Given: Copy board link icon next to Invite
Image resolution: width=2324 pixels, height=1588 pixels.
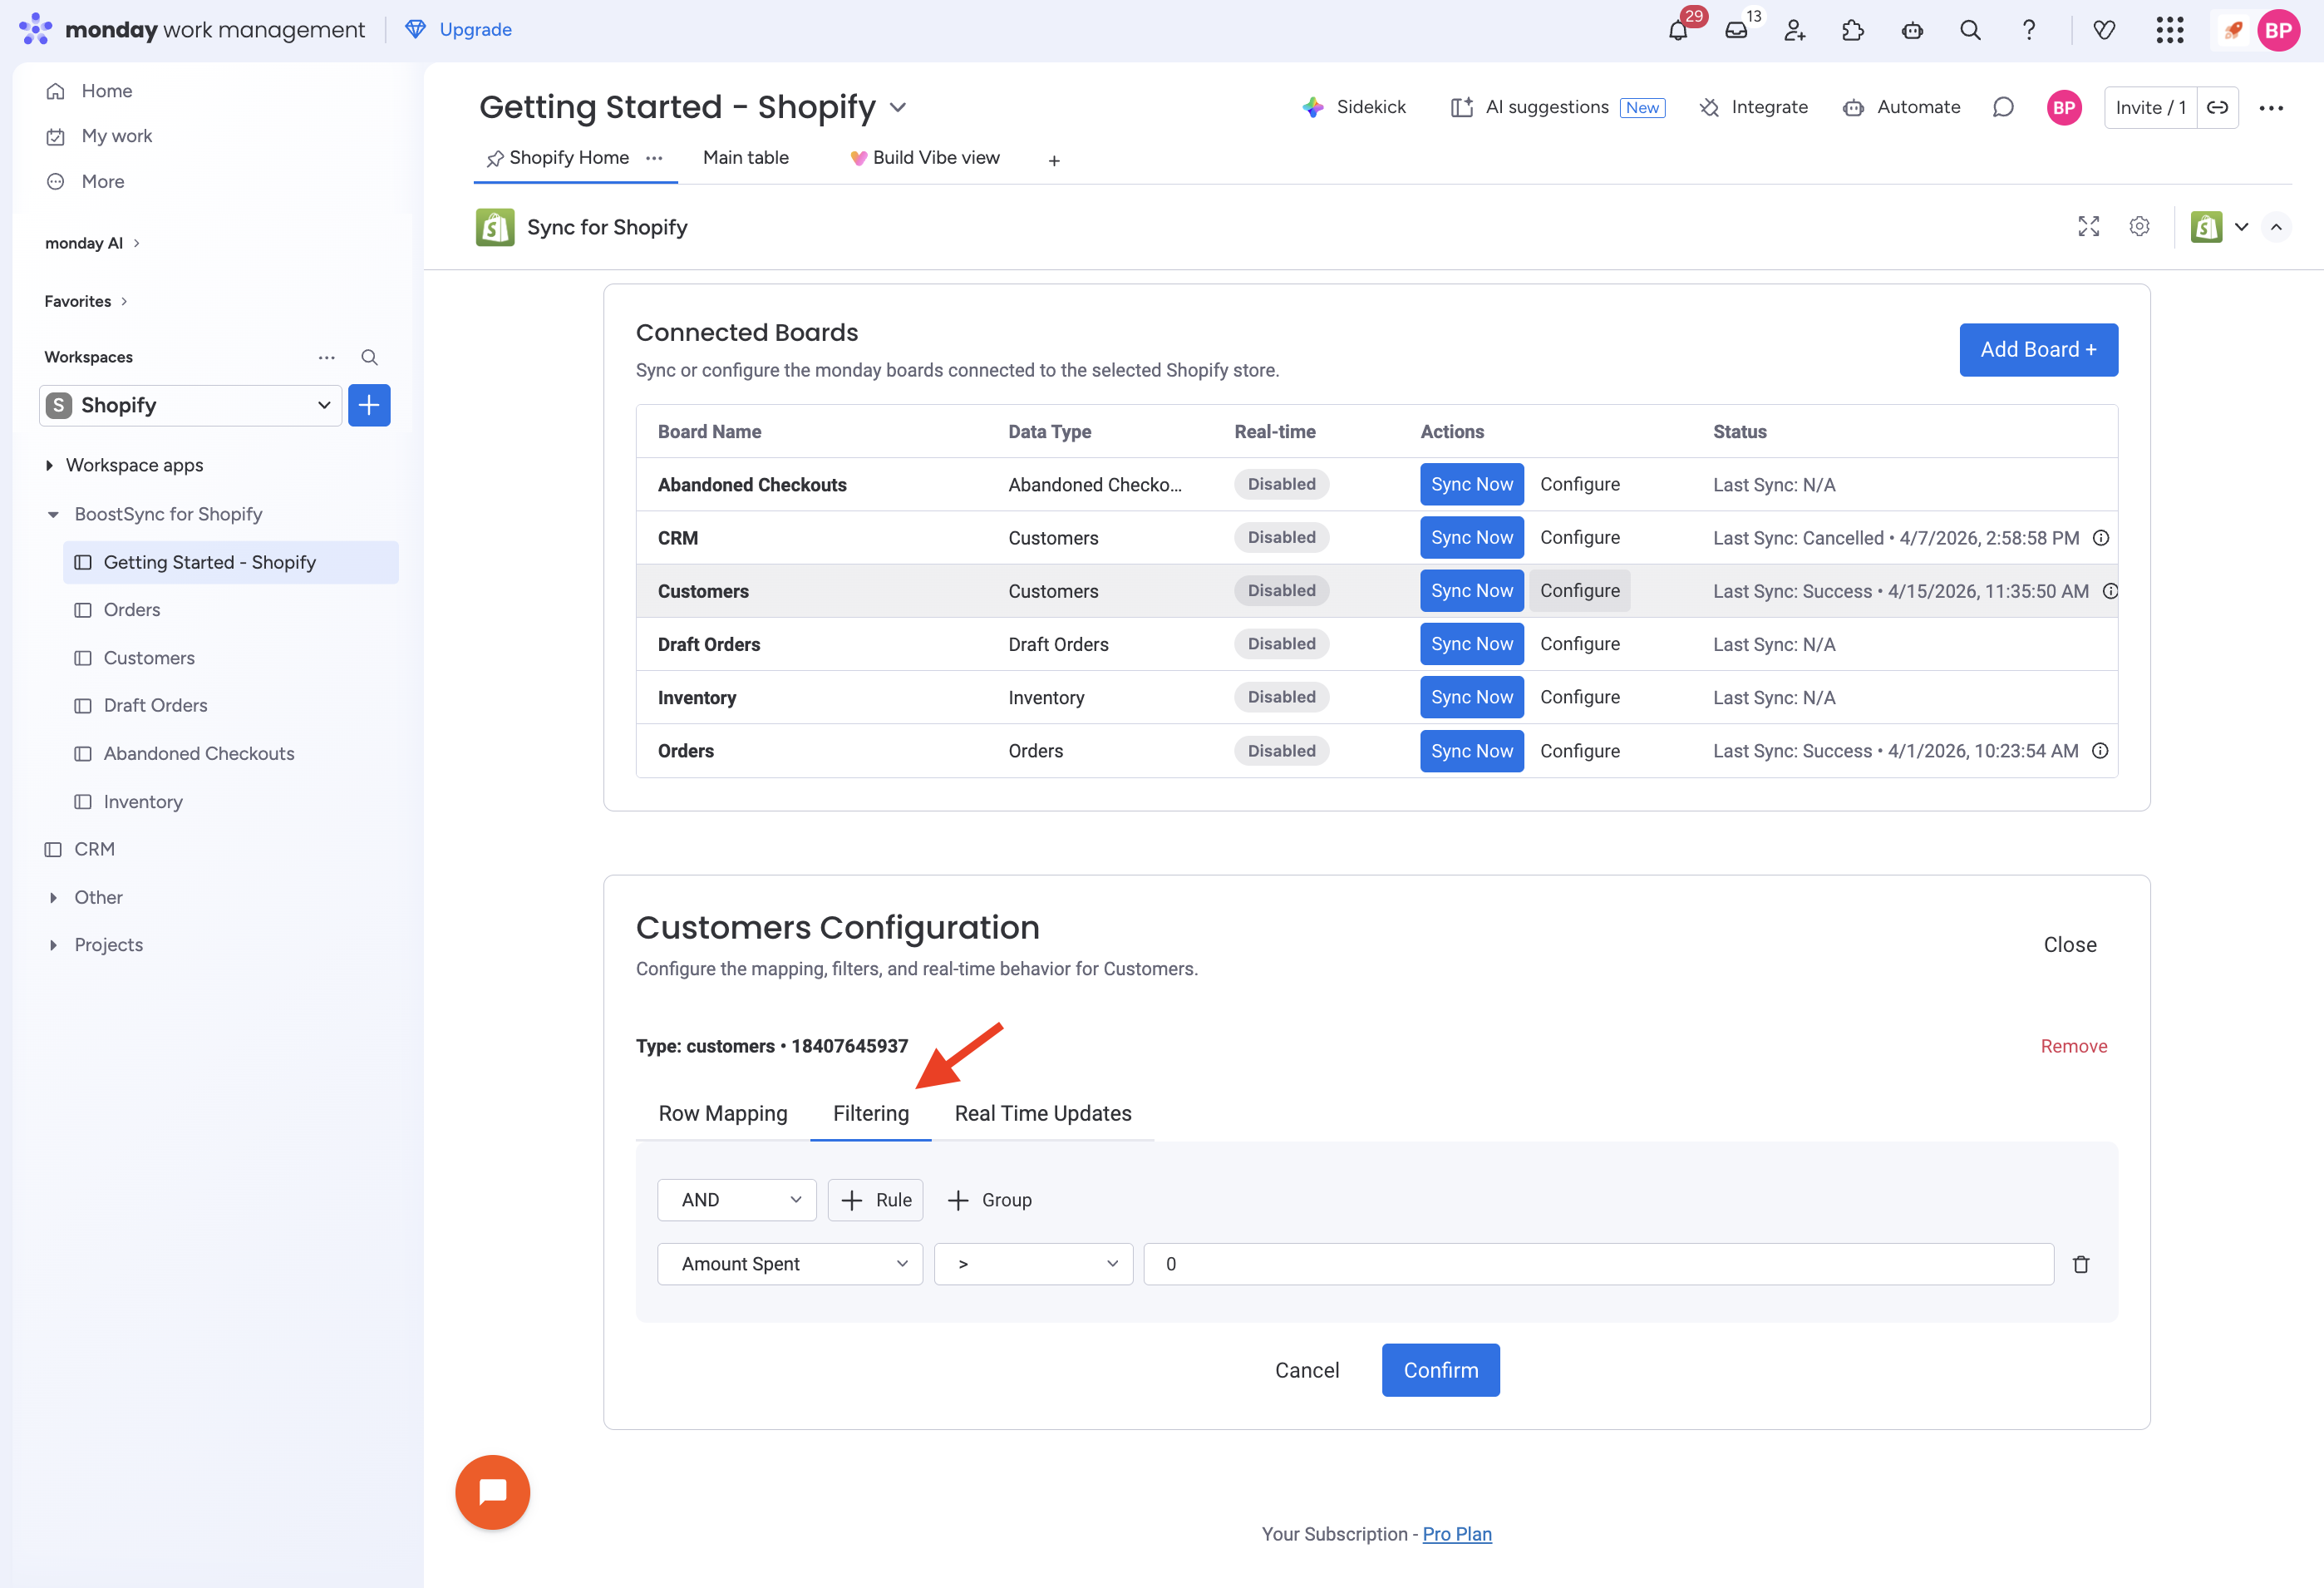Looking at the screenshot, I should click(2218, 108).
